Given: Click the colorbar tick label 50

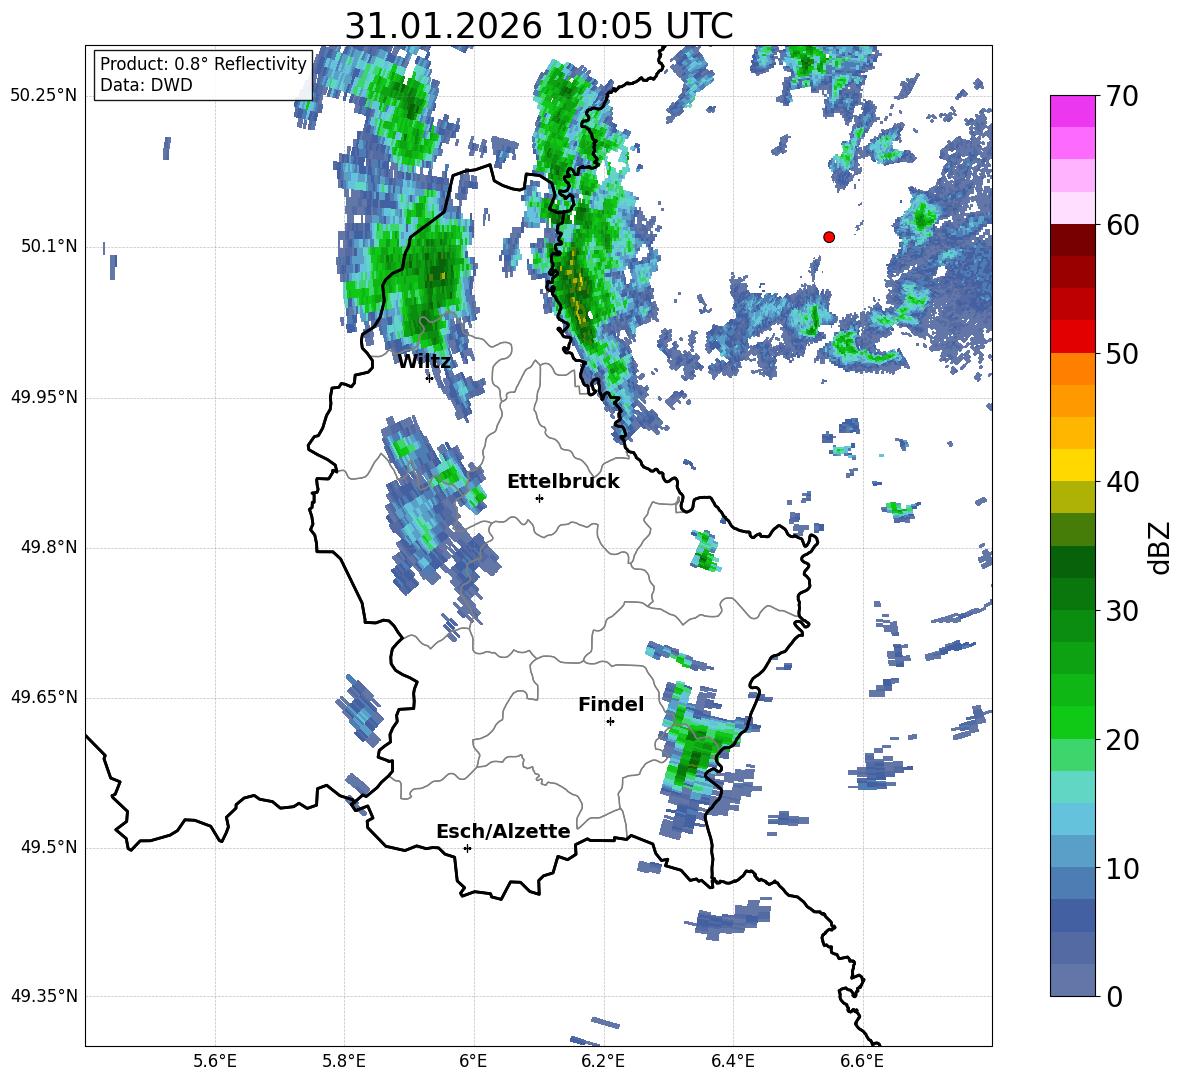Looking at the screenshot, I should (x=1122, y=353).
